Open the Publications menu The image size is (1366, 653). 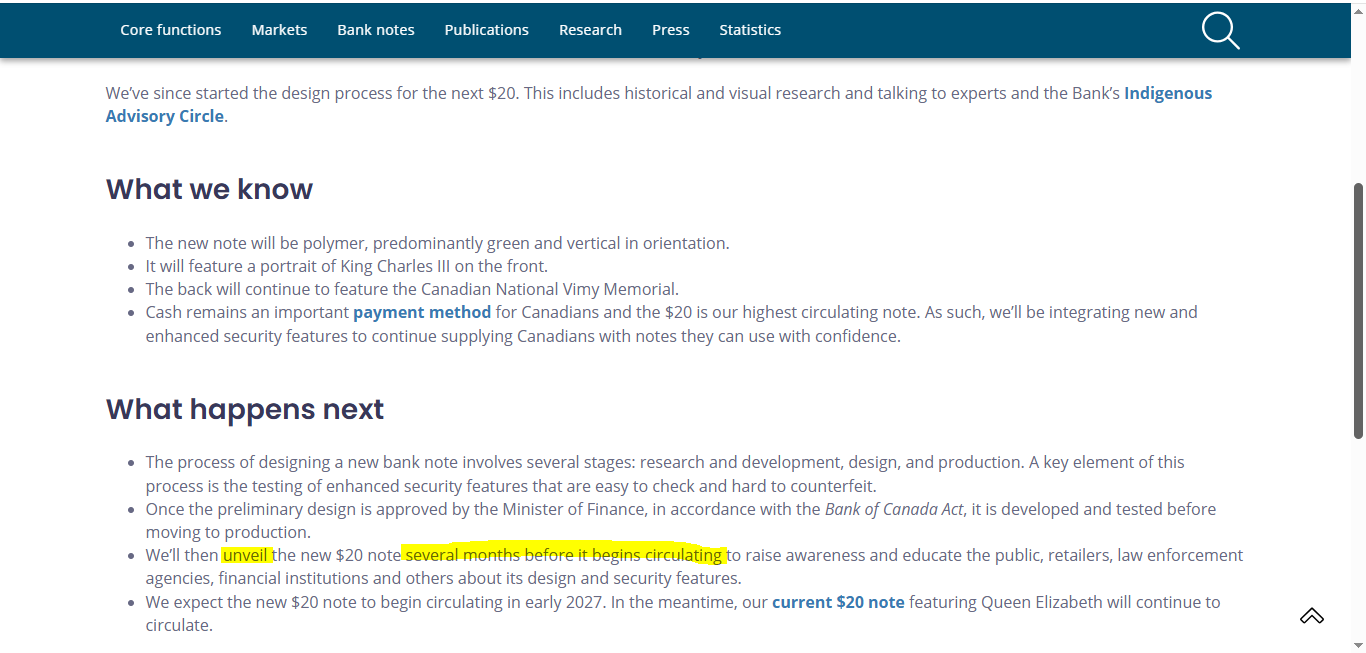(486, 30)
